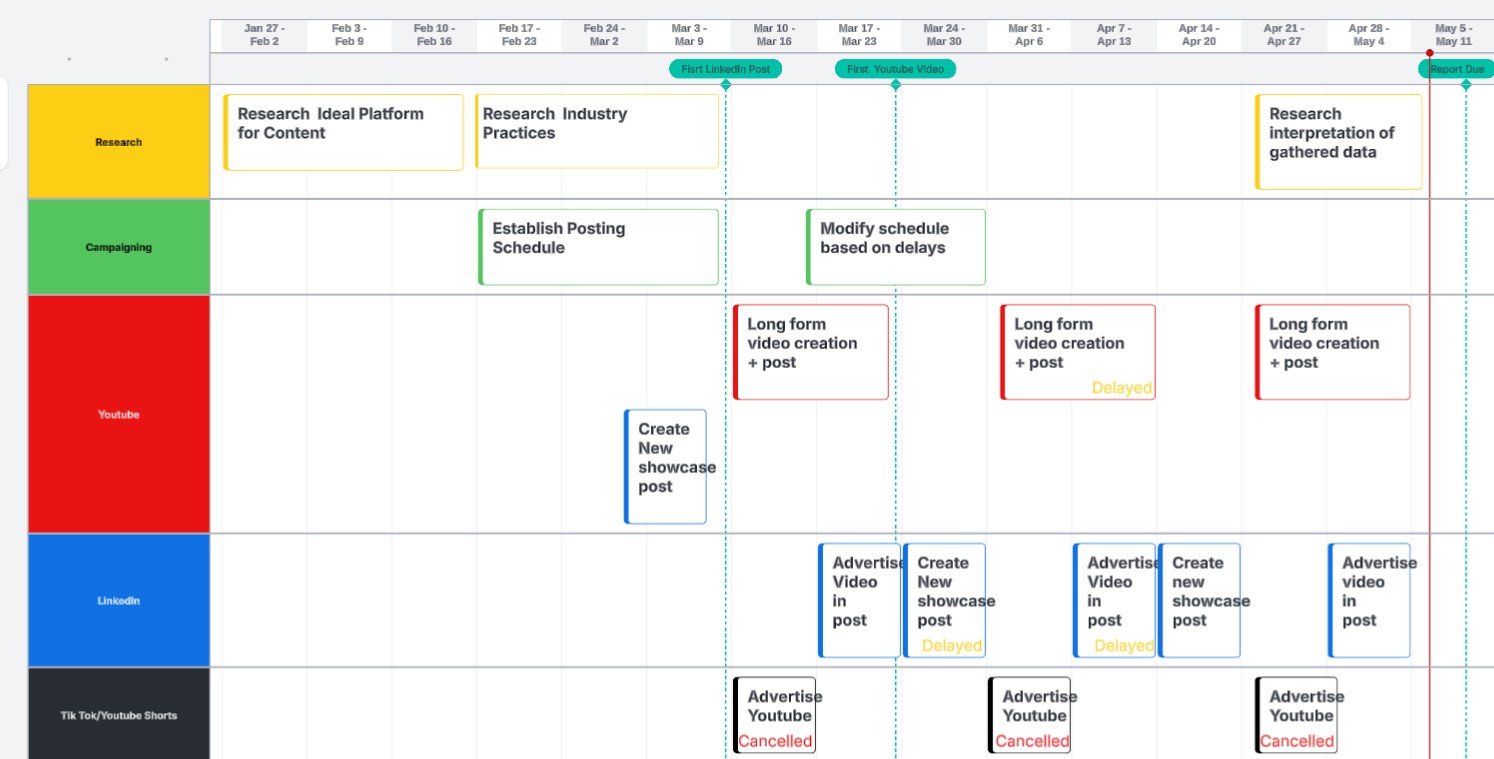Click the Apr 14 - Apr 20 week header
This screenshot has height=759, width=1494.
coord(1198,35)
